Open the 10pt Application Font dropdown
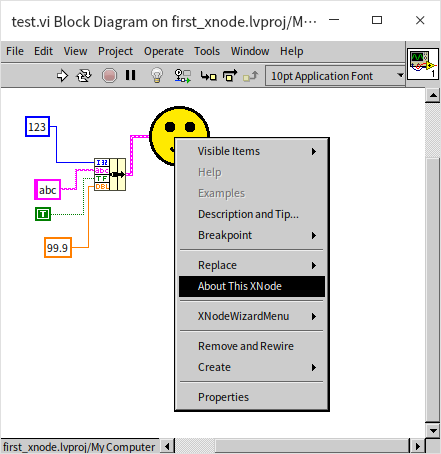441x454 pixels. [x=335, y=76]
